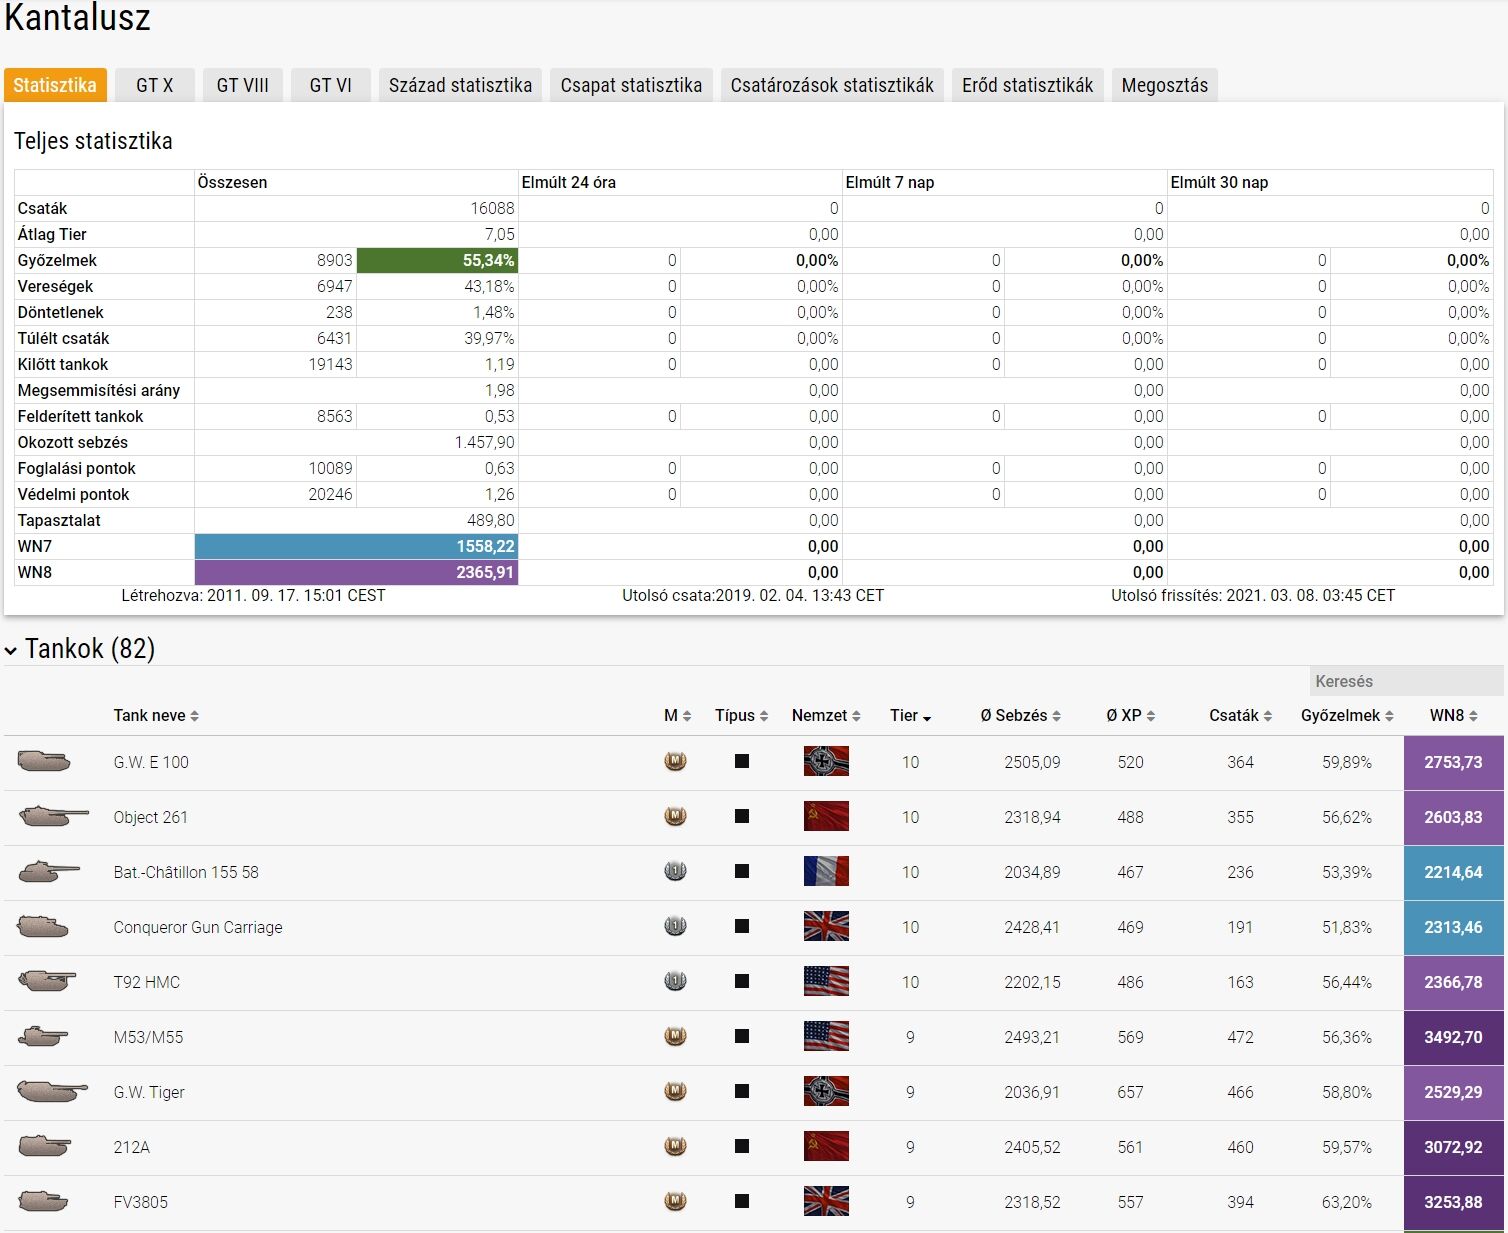This screenshot has height=1233, width=1508.
Task: Click the mastery badge for Conqueror Gun Carriage
Action: [676, 927]
